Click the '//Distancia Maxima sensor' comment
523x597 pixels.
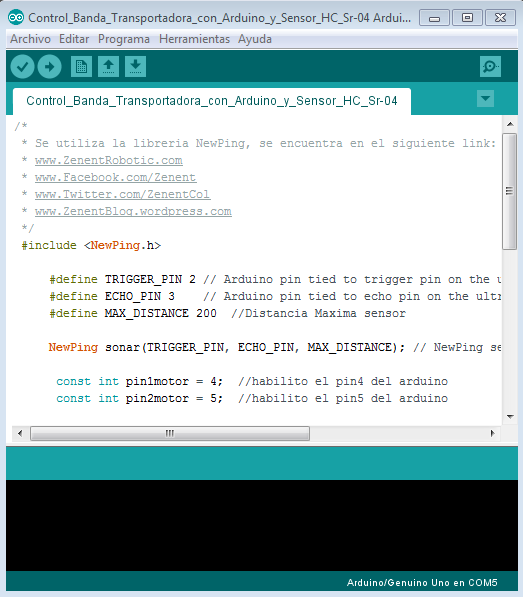pyautogui.click(x=319, y=313)
